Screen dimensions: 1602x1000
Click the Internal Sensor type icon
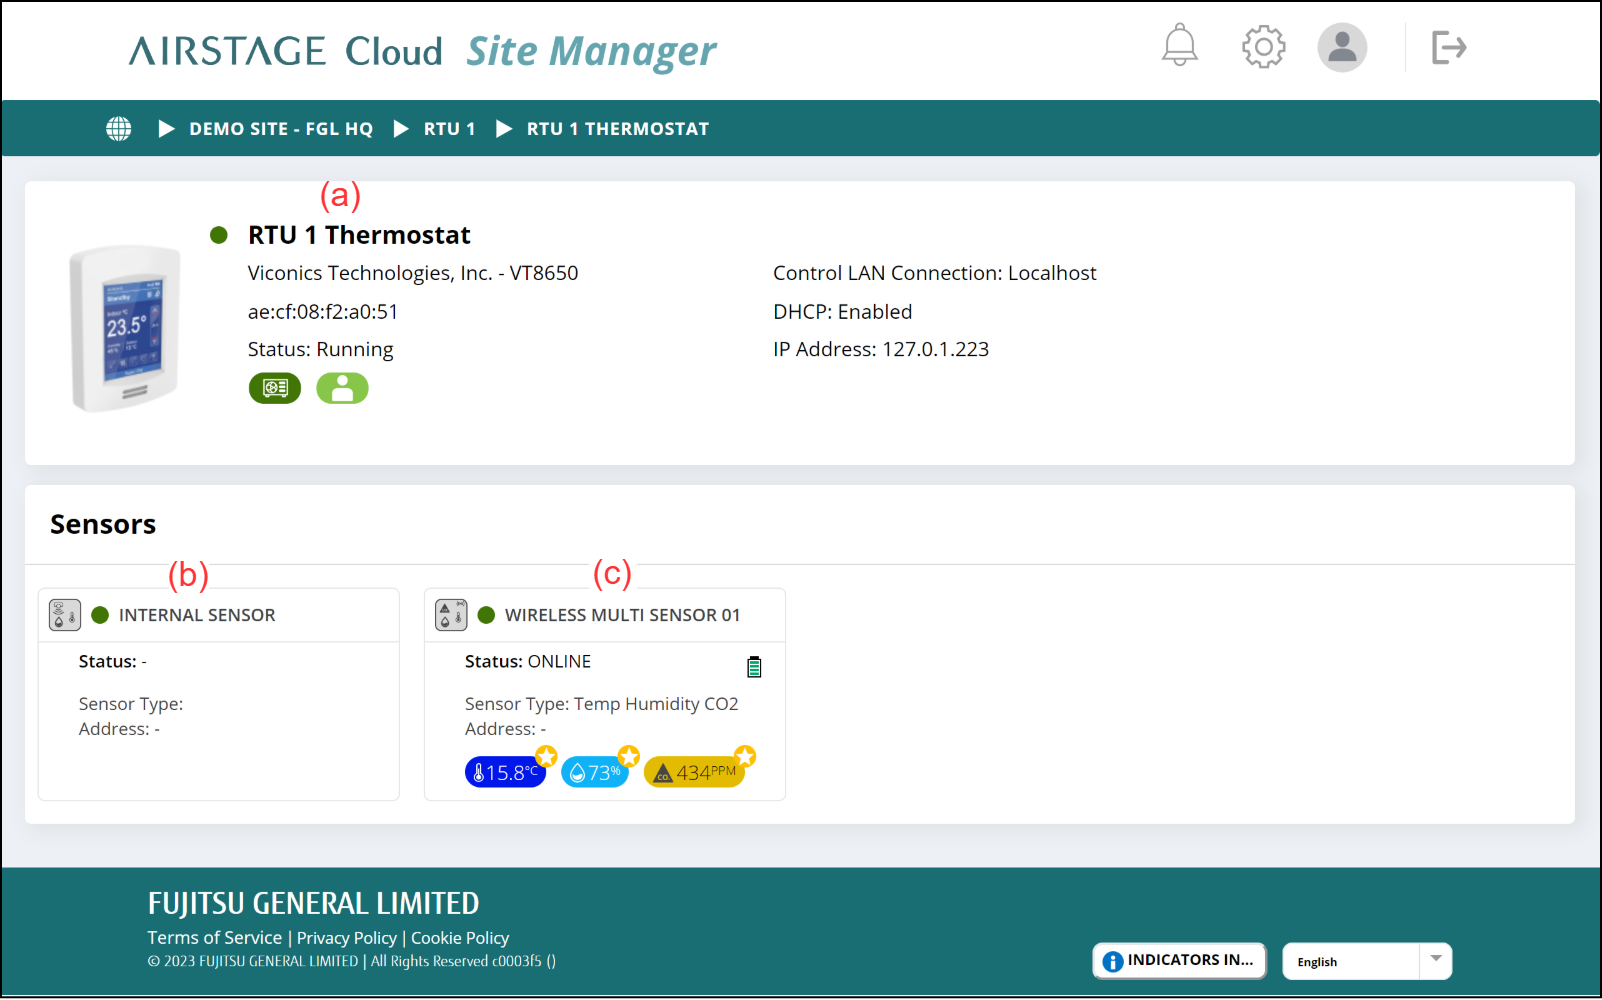pyautogui.click(x=65, y=615)
